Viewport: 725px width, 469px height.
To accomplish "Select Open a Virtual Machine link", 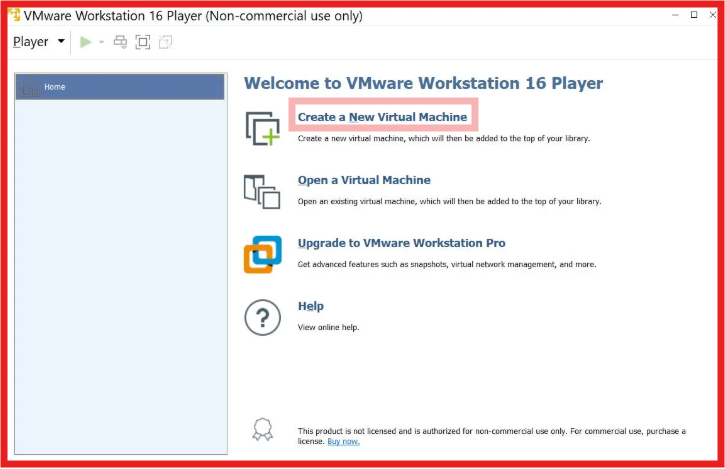I will (x=364, y=180).
